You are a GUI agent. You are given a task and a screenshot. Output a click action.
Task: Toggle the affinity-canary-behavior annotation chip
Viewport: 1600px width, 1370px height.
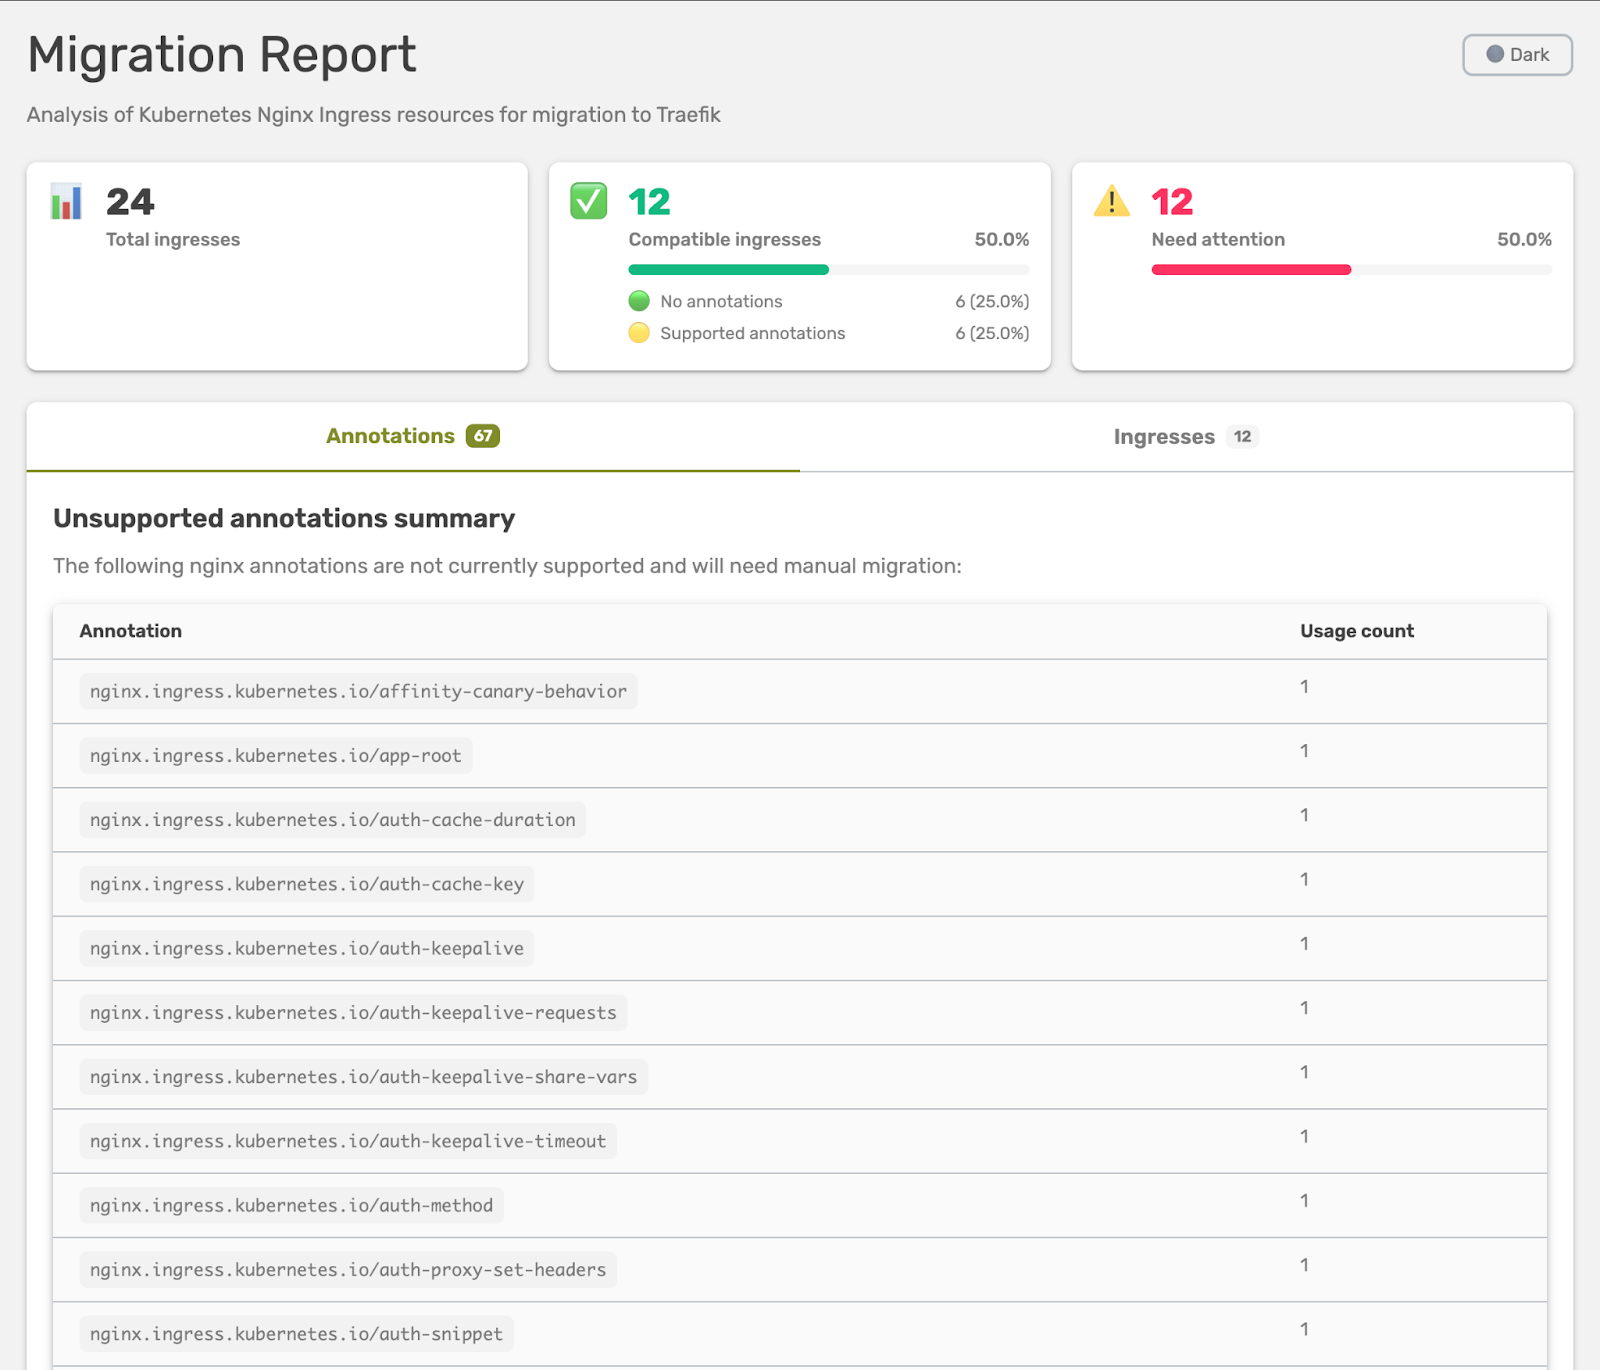point(357,690)
